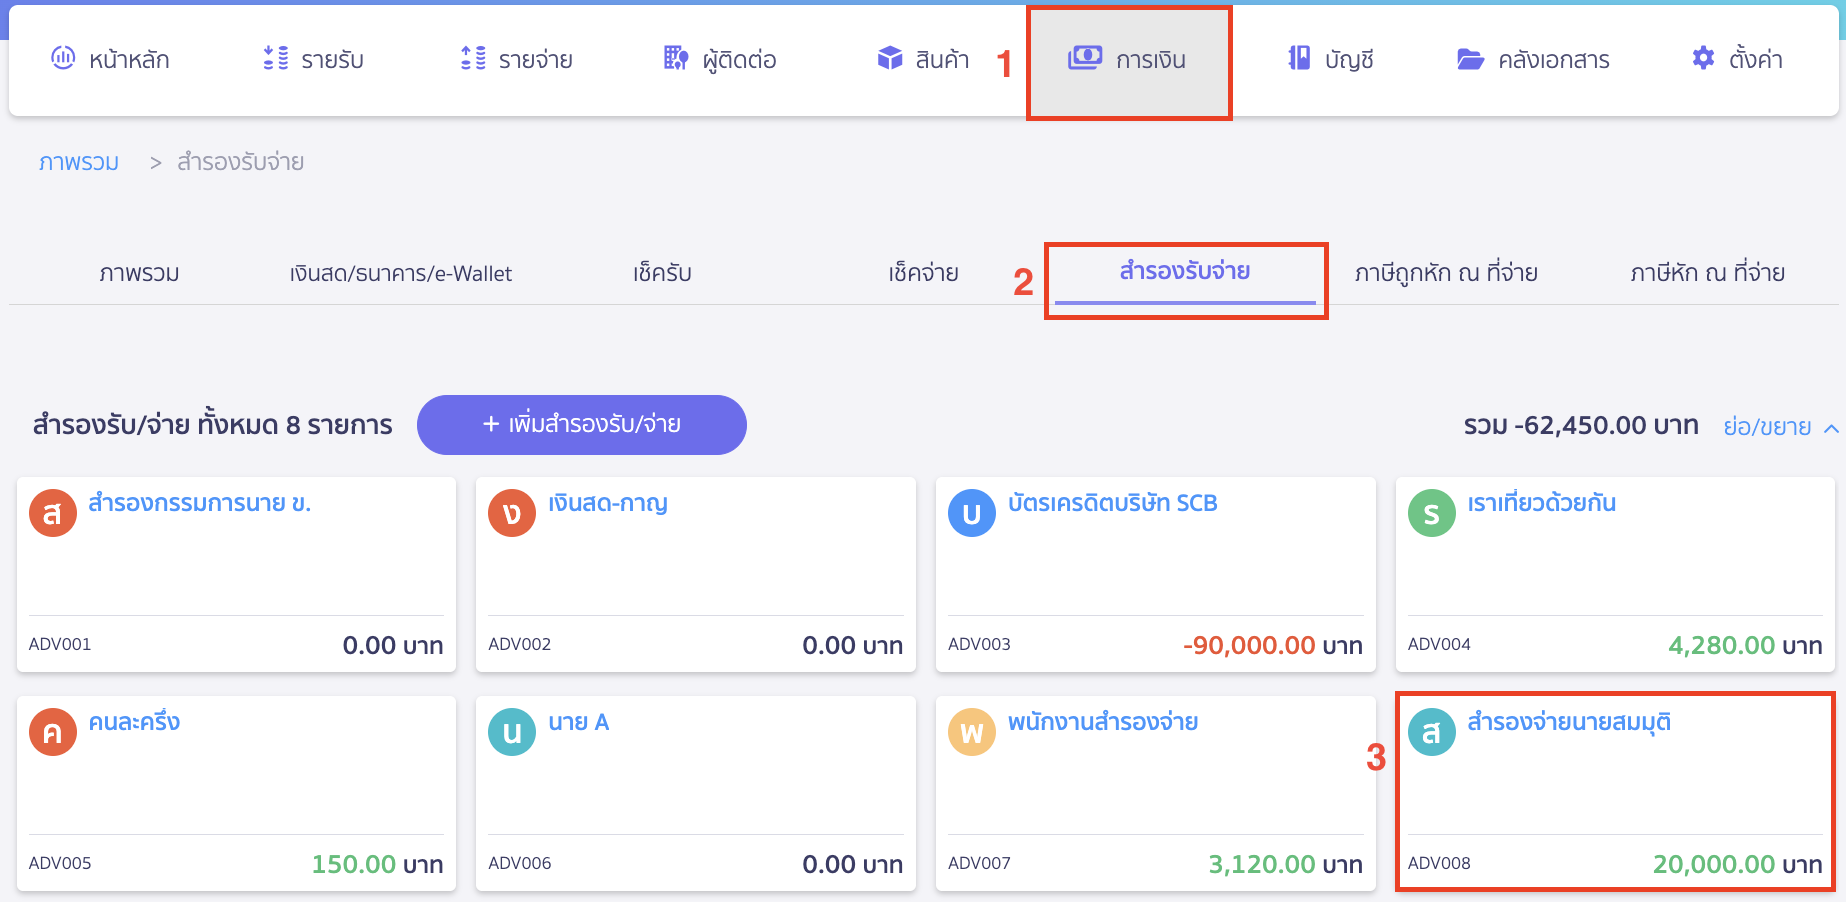Viewport: 1846px width, 902px height.
Task: Click the money icon beside การเงิน
Action: 1085,58
